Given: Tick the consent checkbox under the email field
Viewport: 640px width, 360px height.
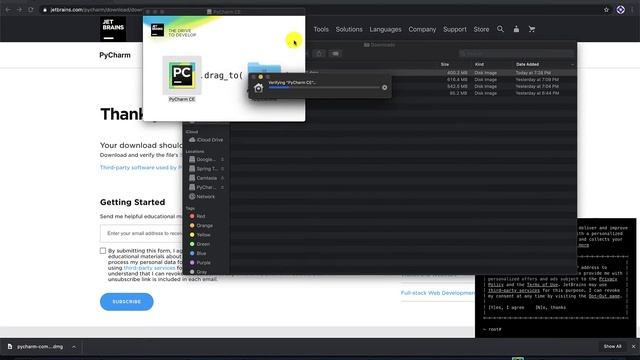Looking at the screenshot, I should click(103, 251).
